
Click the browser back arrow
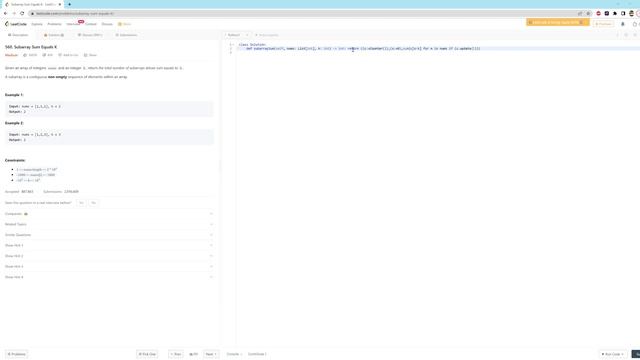5,13
